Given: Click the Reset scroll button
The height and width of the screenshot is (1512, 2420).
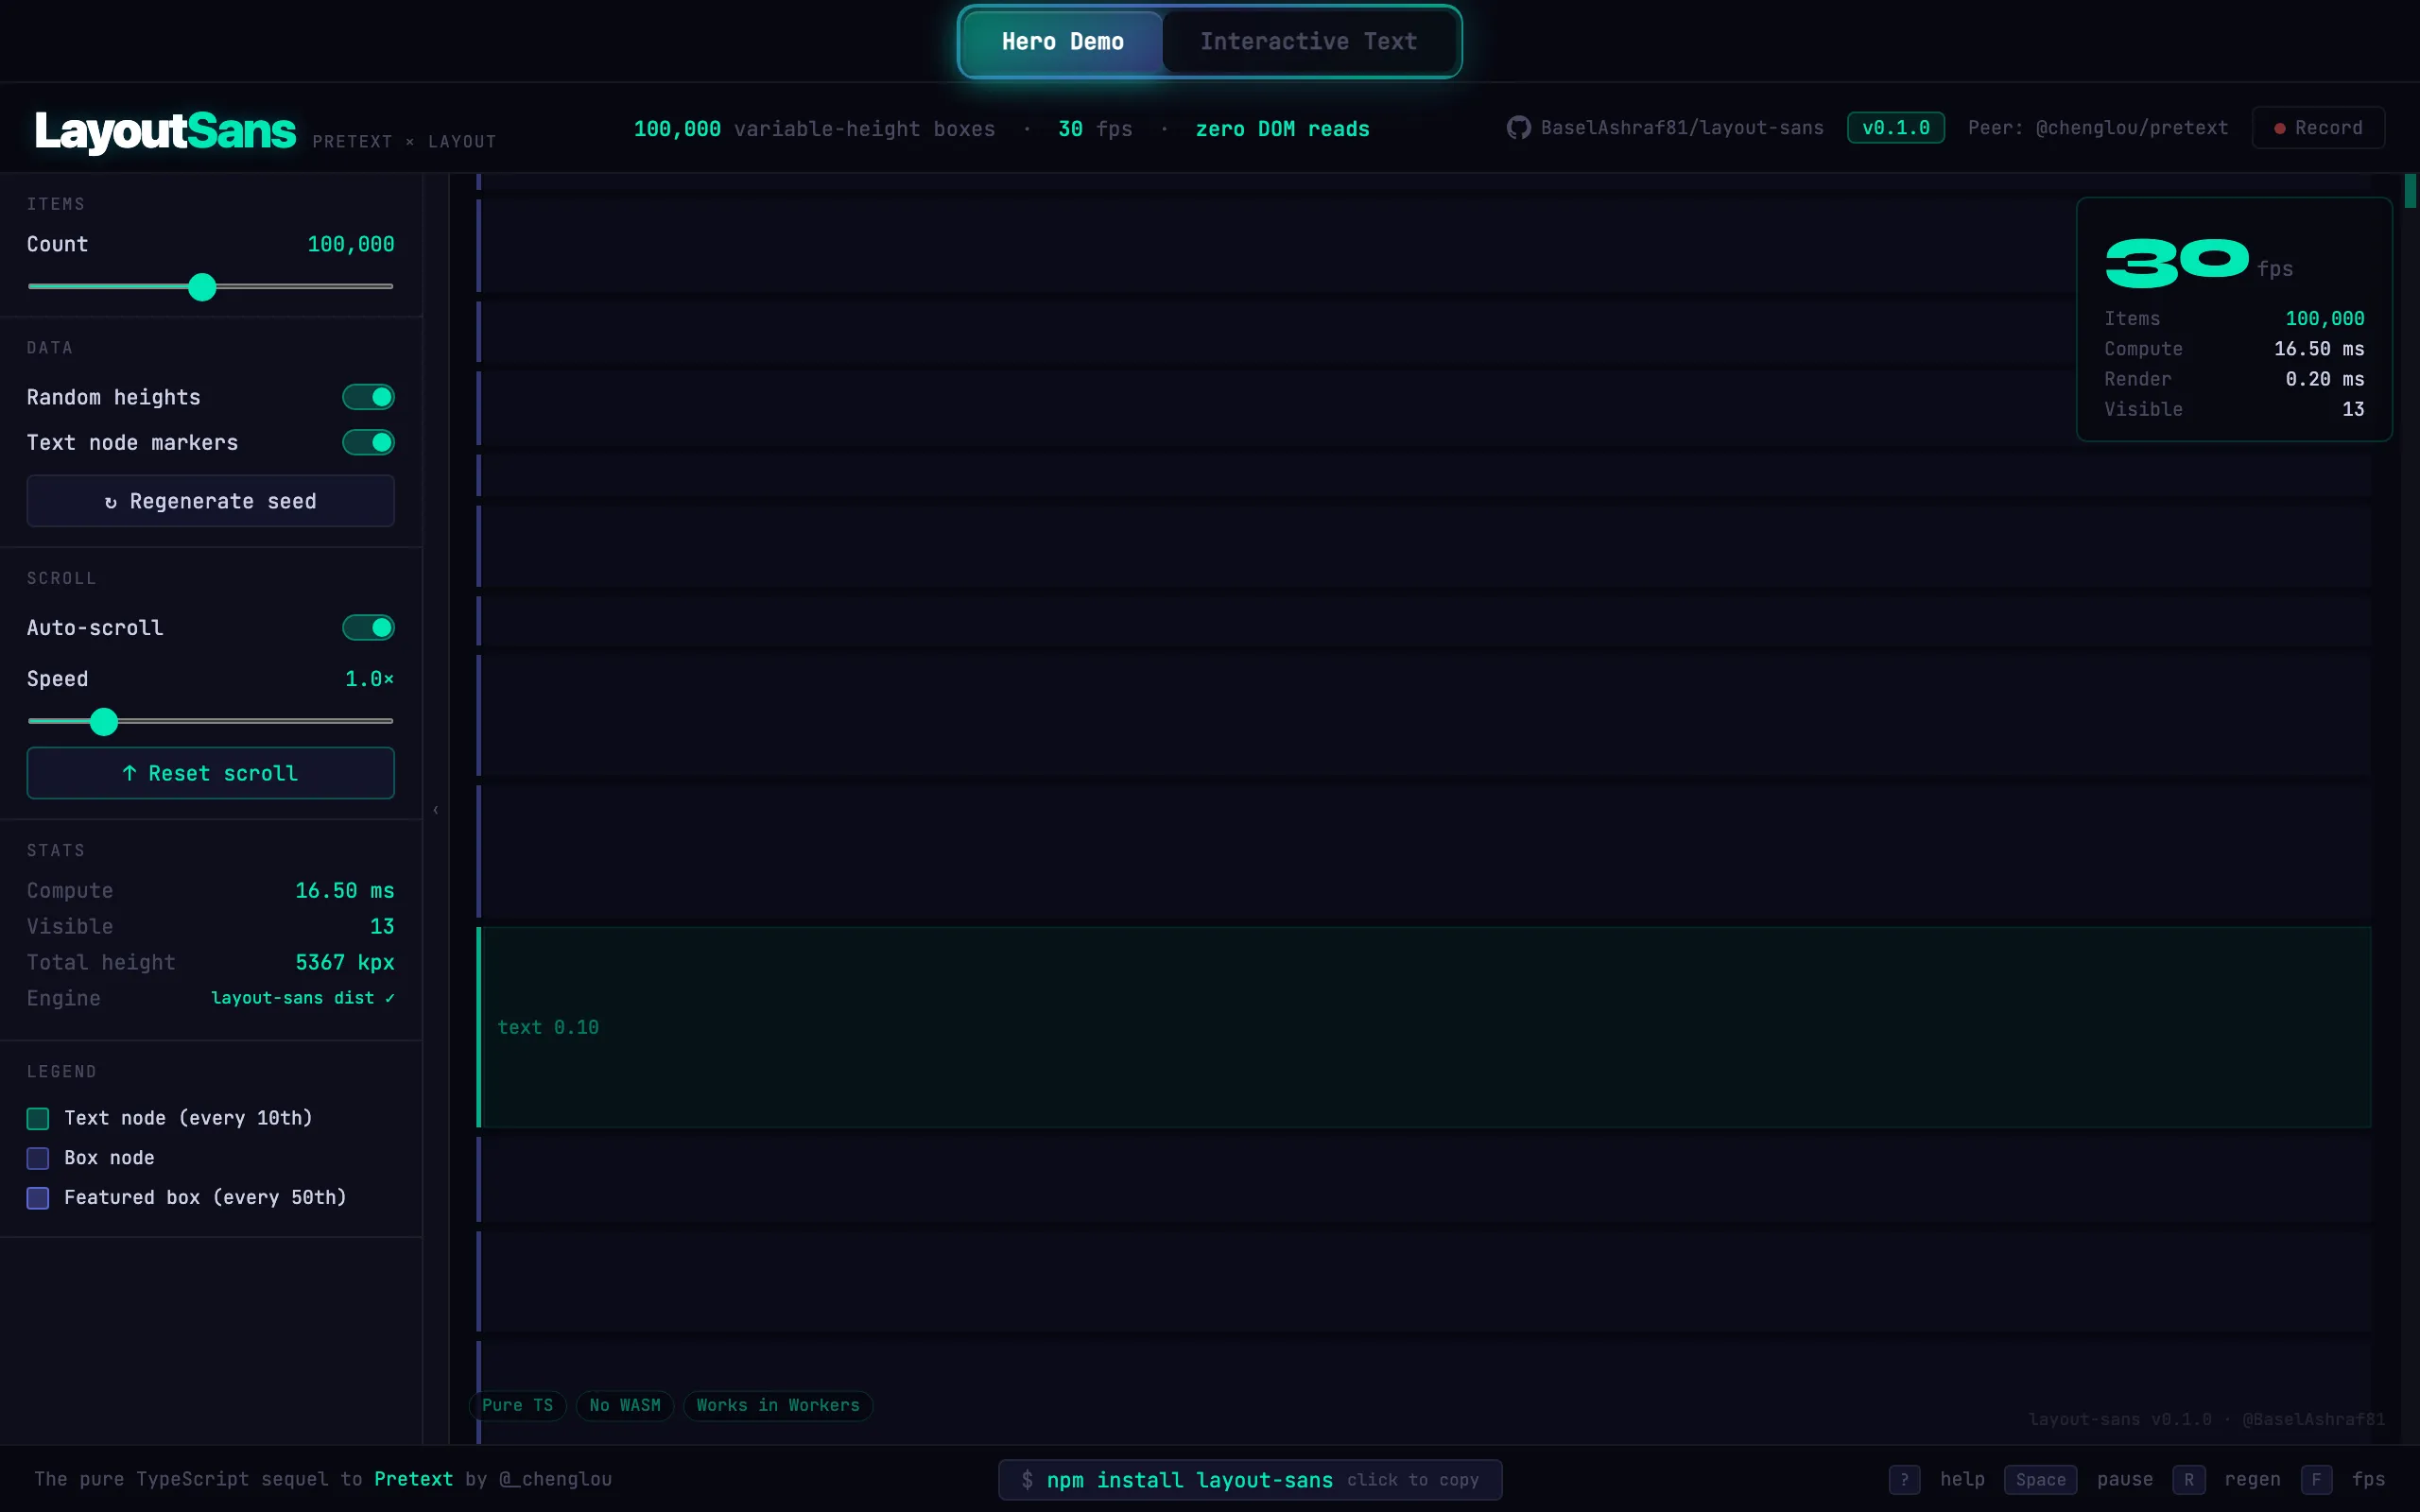Looking at the screenshot, I should [210, 773].
